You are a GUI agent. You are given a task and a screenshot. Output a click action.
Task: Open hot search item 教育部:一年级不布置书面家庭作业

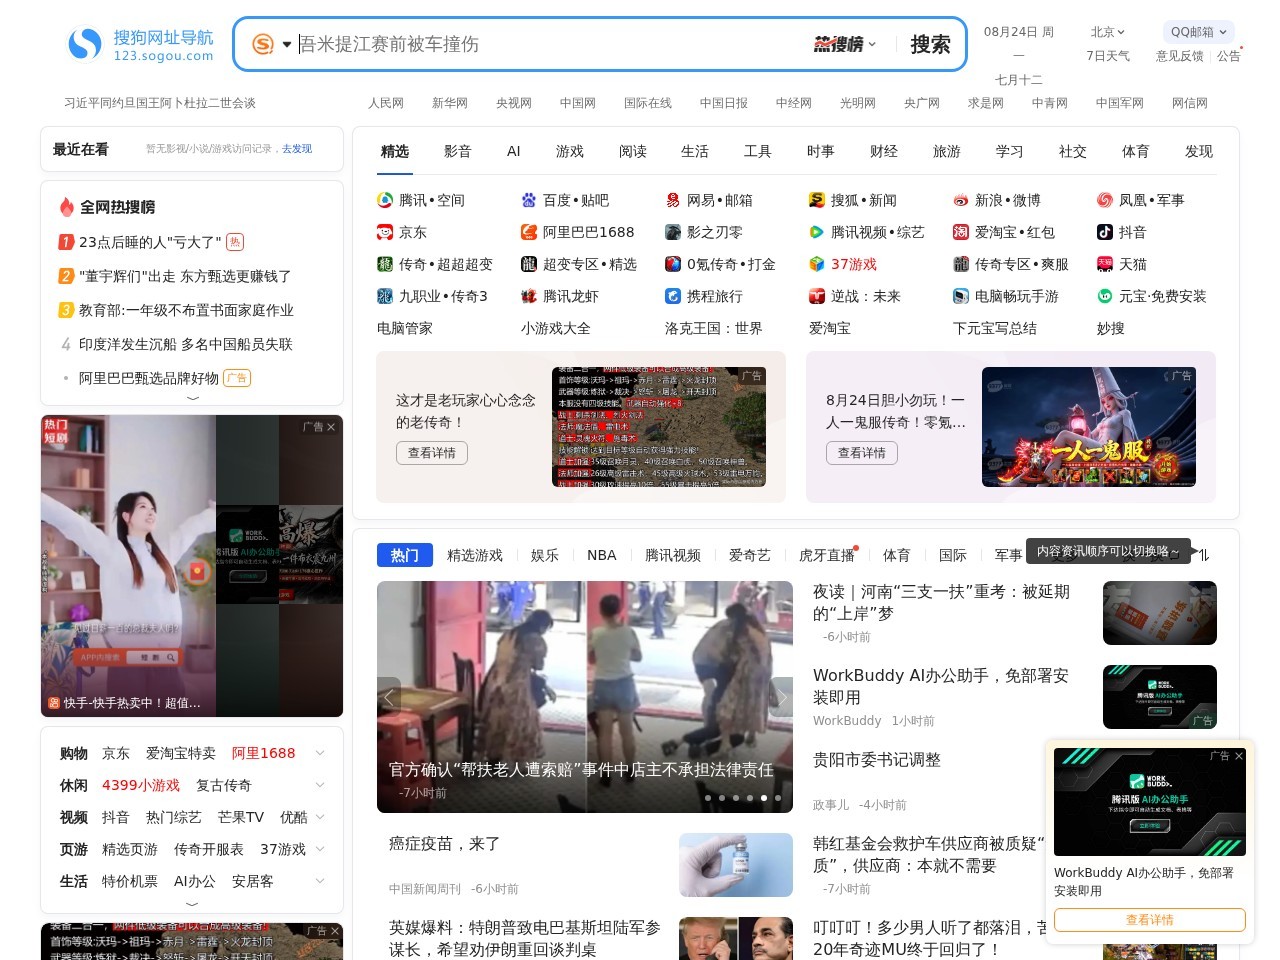point(186,310)
